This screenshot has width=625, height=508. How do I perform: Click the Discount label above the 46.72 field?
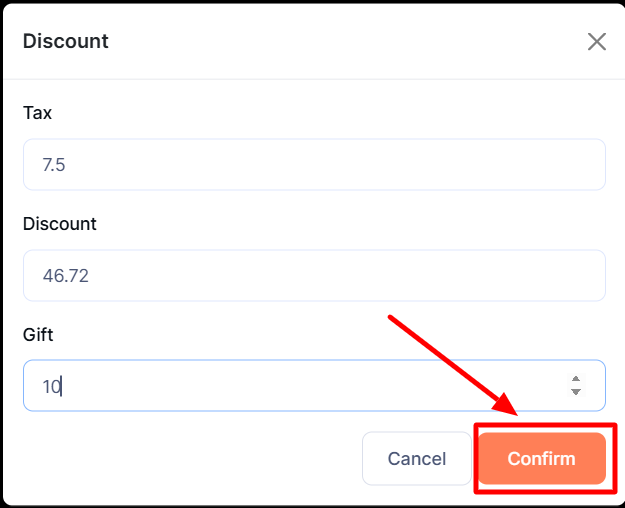coord(60,224)
